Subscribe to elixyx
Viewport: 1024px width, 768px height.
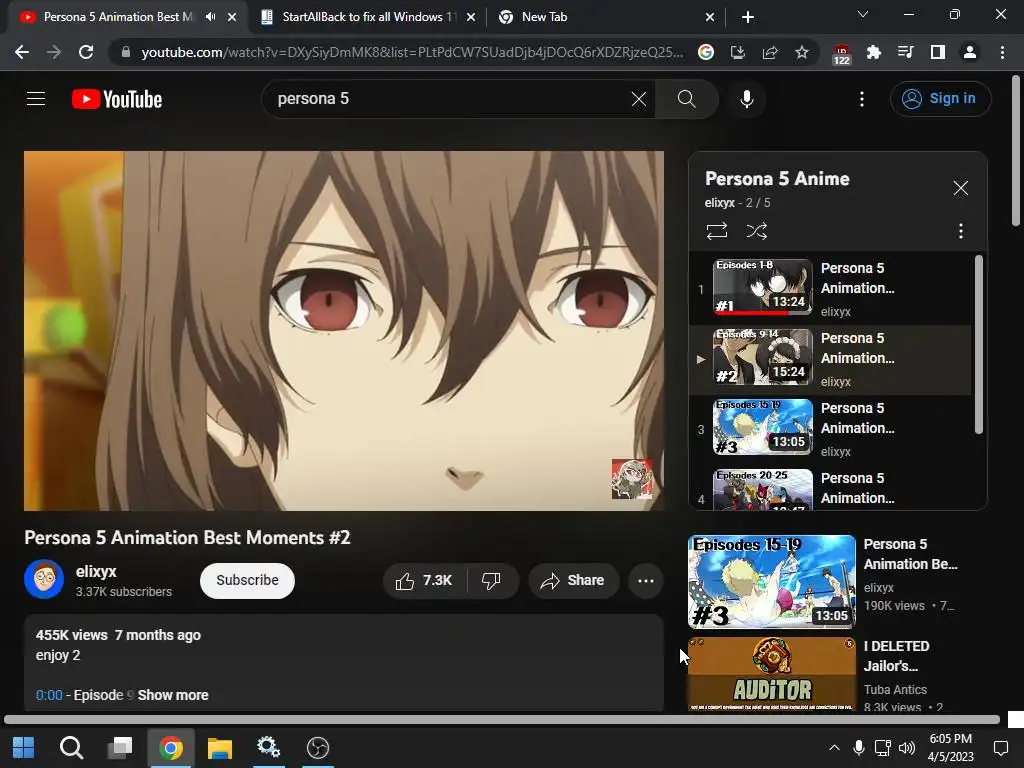coord(247,581)
